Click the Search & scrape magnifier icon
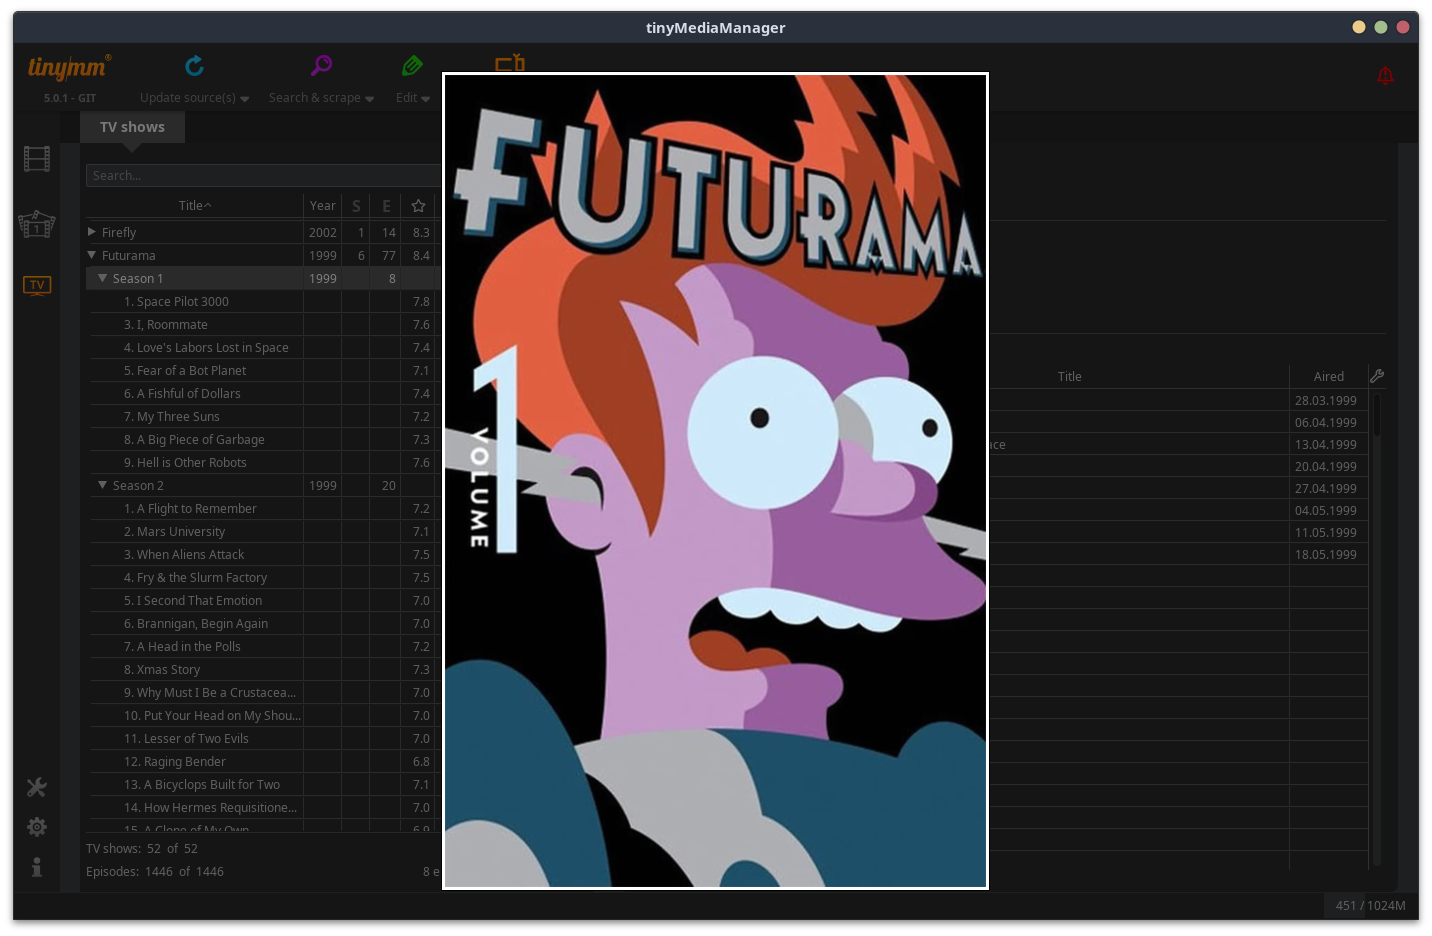1432x936 pixels. [321, 66]
